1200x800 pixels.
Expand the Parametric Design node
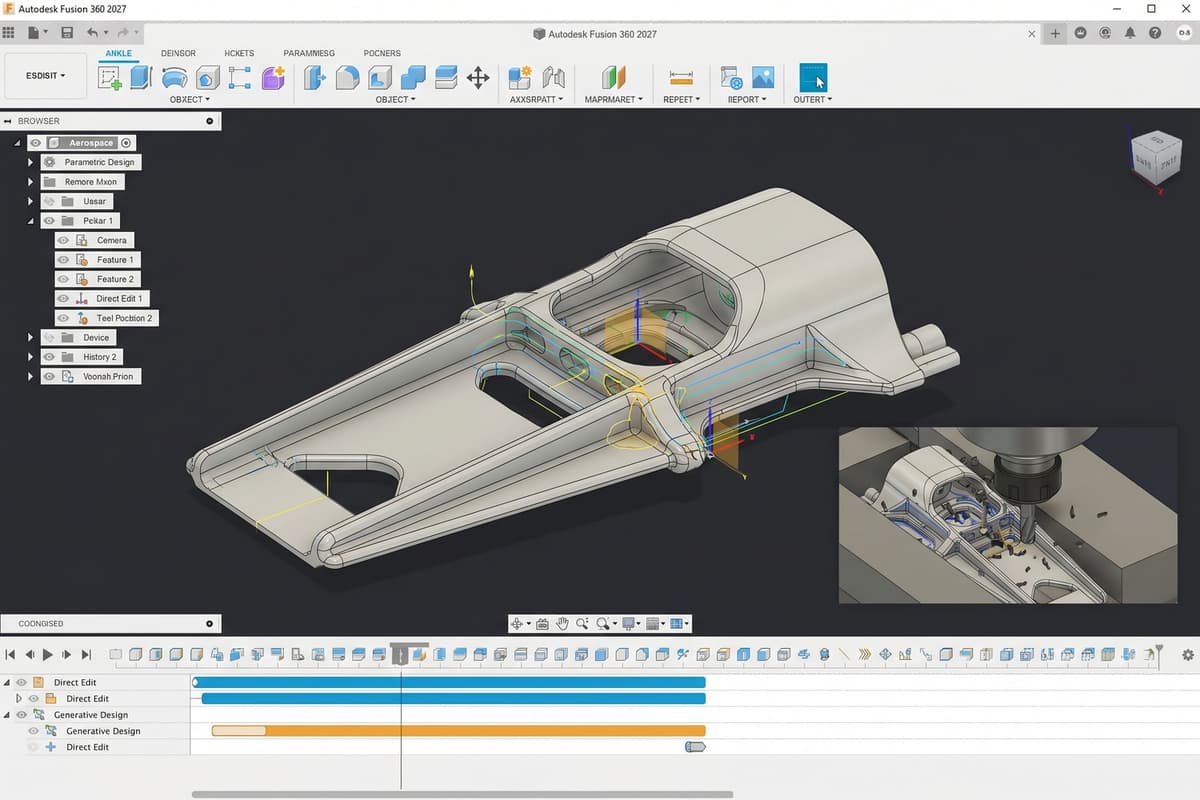click(31, 162)
